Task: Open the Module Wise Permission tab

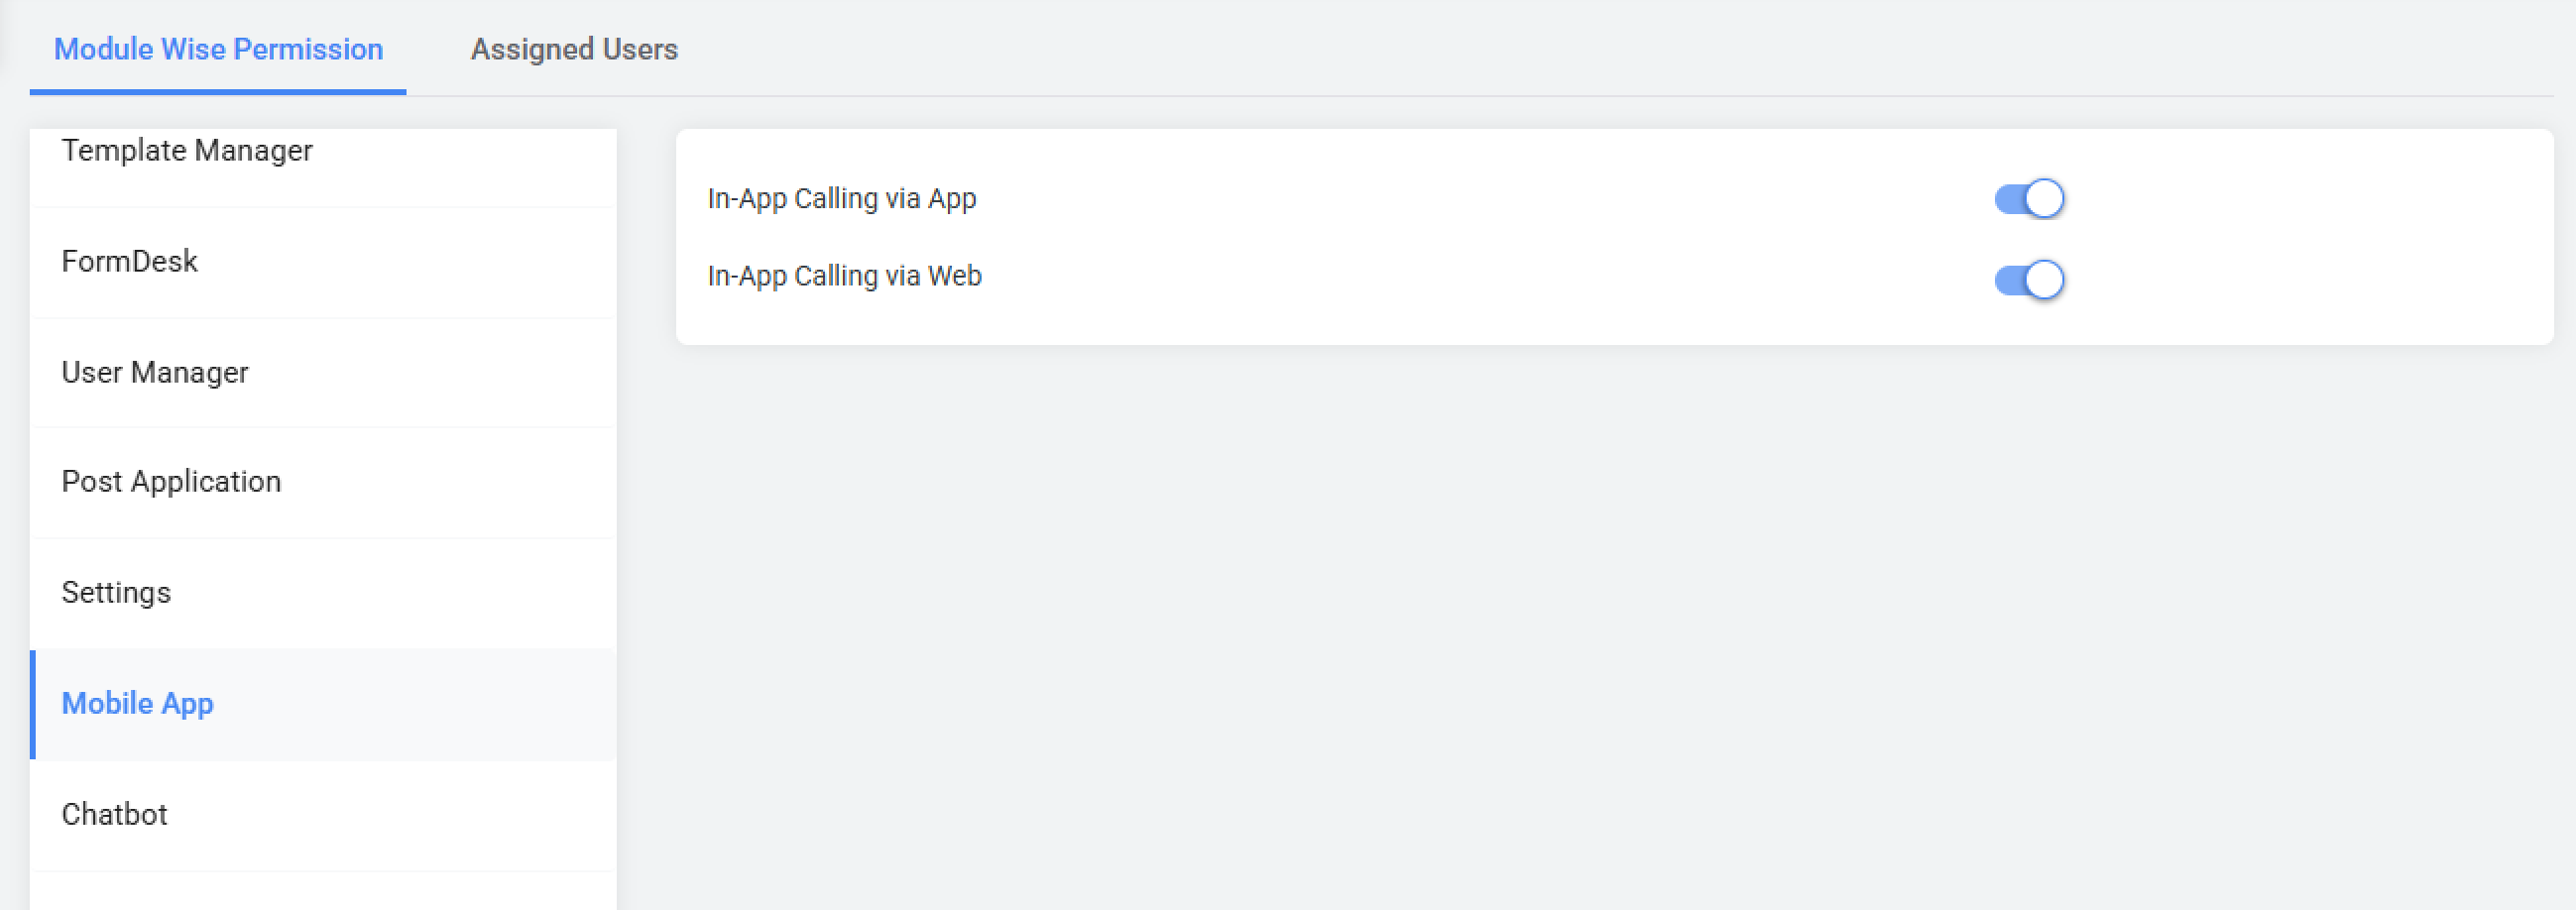Action: click(218, 49)
